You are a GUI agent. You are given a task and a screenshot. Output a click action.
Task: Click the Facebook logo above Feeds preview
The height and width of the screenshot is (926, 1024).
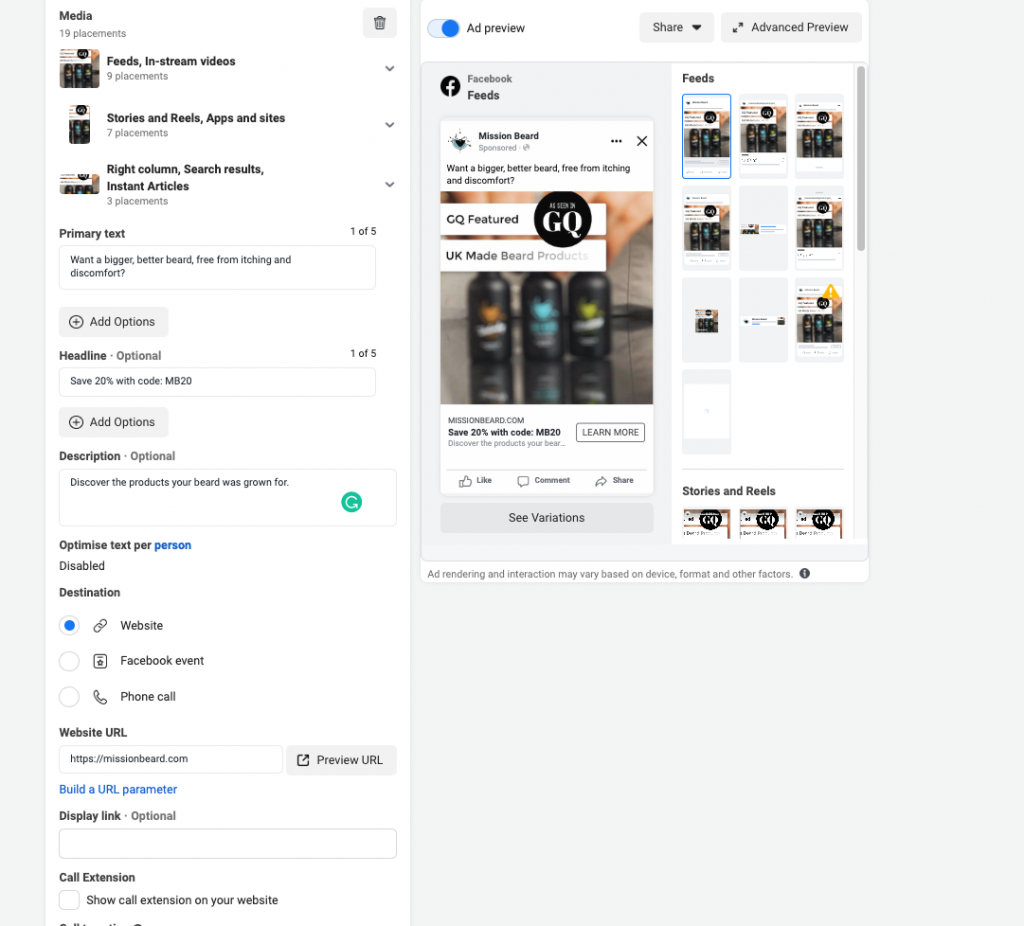[450, 86]
